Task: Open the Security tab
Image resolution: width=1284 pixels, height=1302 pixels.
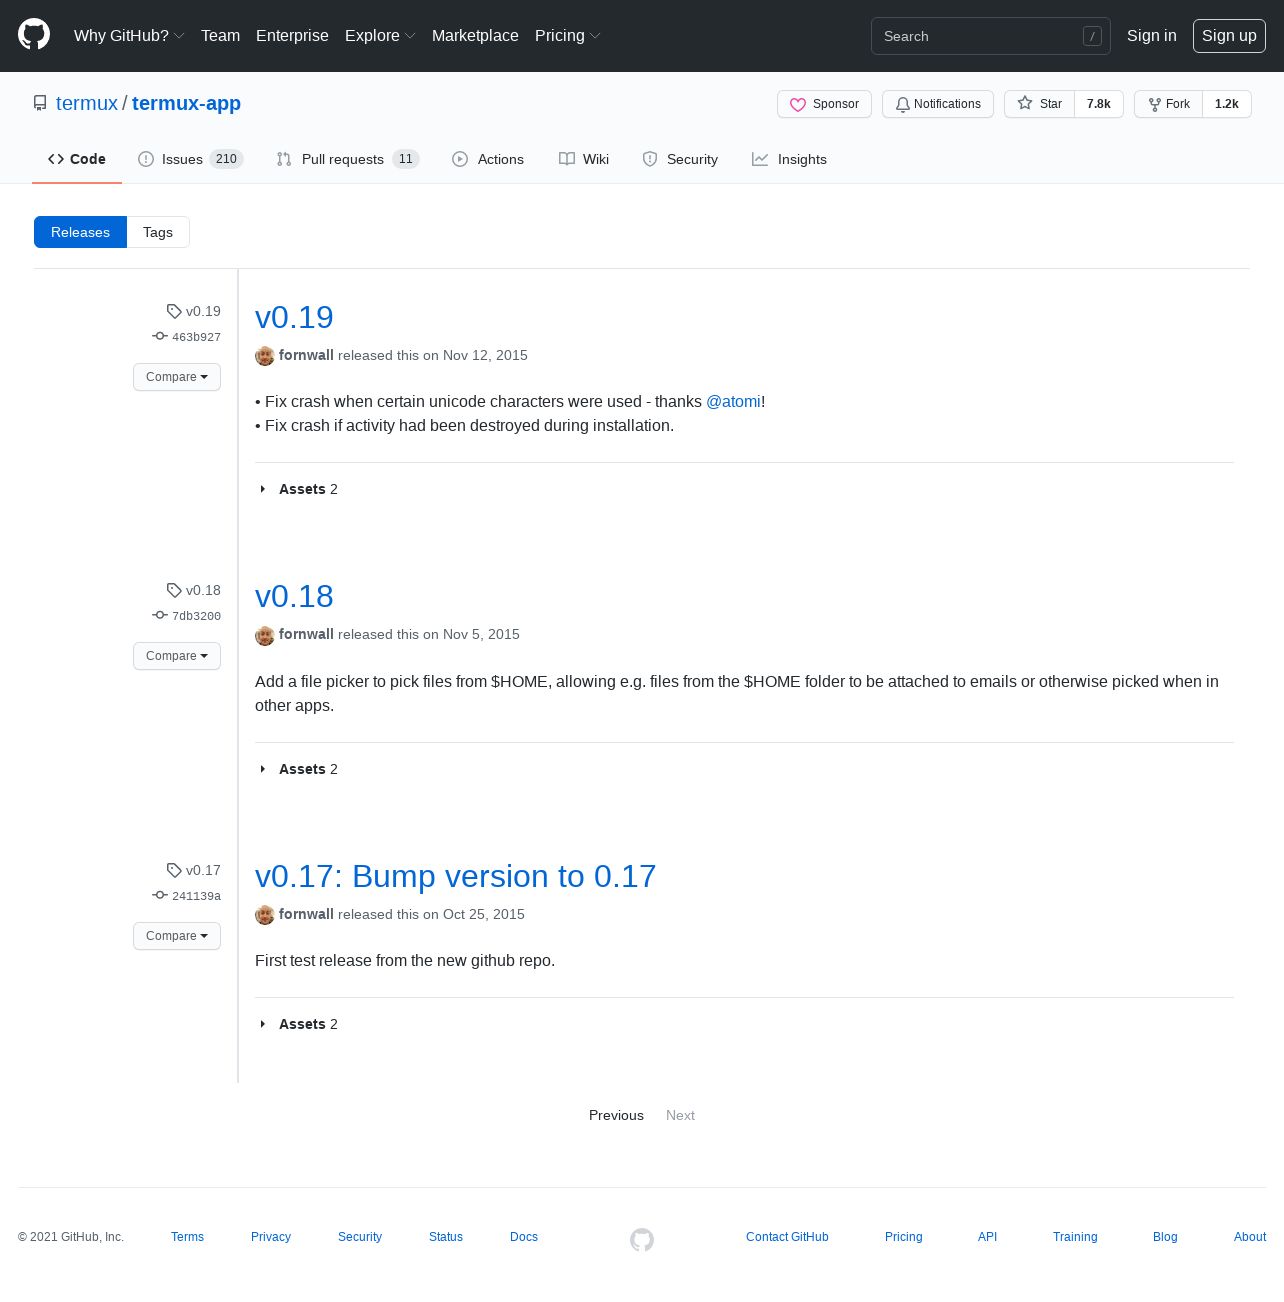Action: pyautogui.click(x=680, y=159)
